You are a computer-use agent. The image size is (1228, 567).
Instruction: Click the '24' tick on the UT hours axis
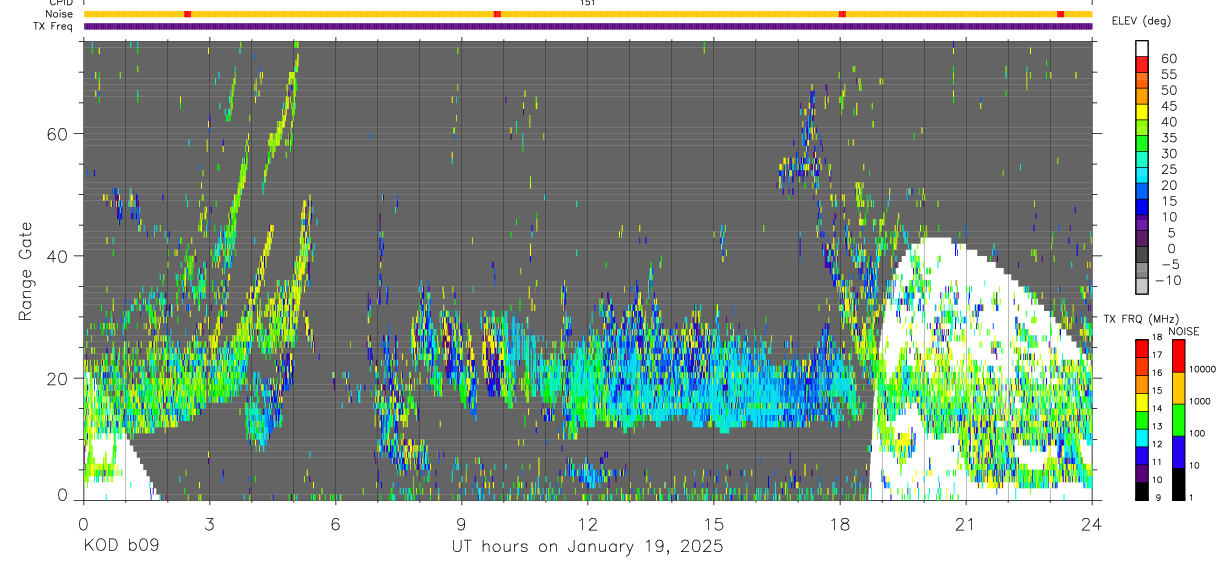[x=1092, y=523]
